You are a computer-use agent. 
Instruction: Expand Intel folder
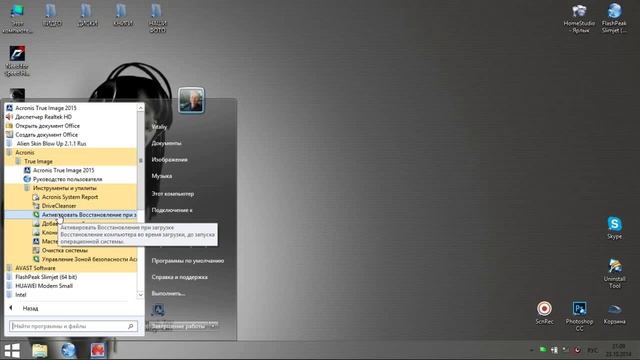pyautogui.click(x=20, y=295)
